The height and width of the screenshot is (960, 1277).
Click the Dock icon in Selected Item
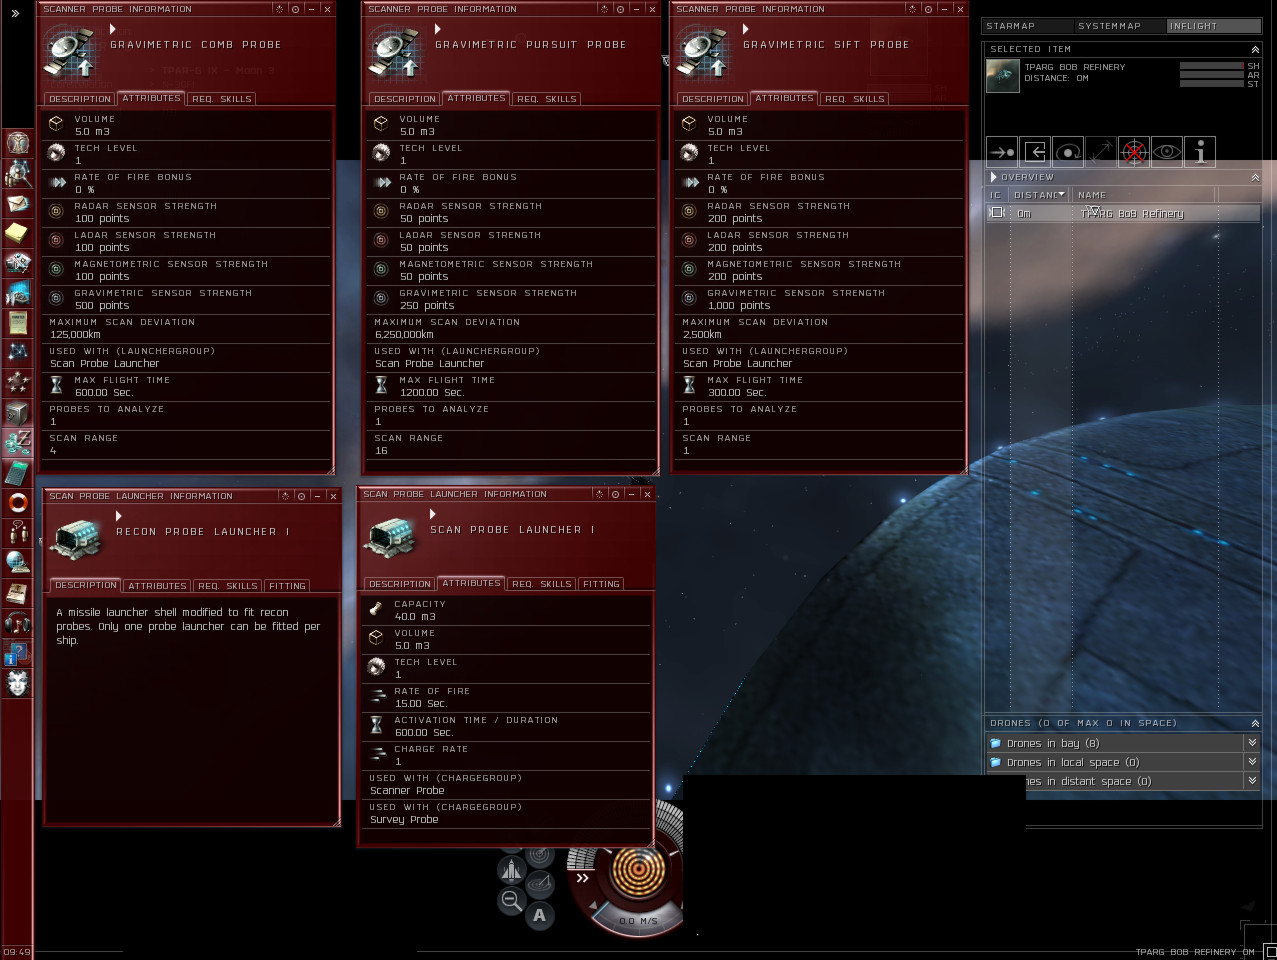pyautogui.click(x=1035, y=152)
